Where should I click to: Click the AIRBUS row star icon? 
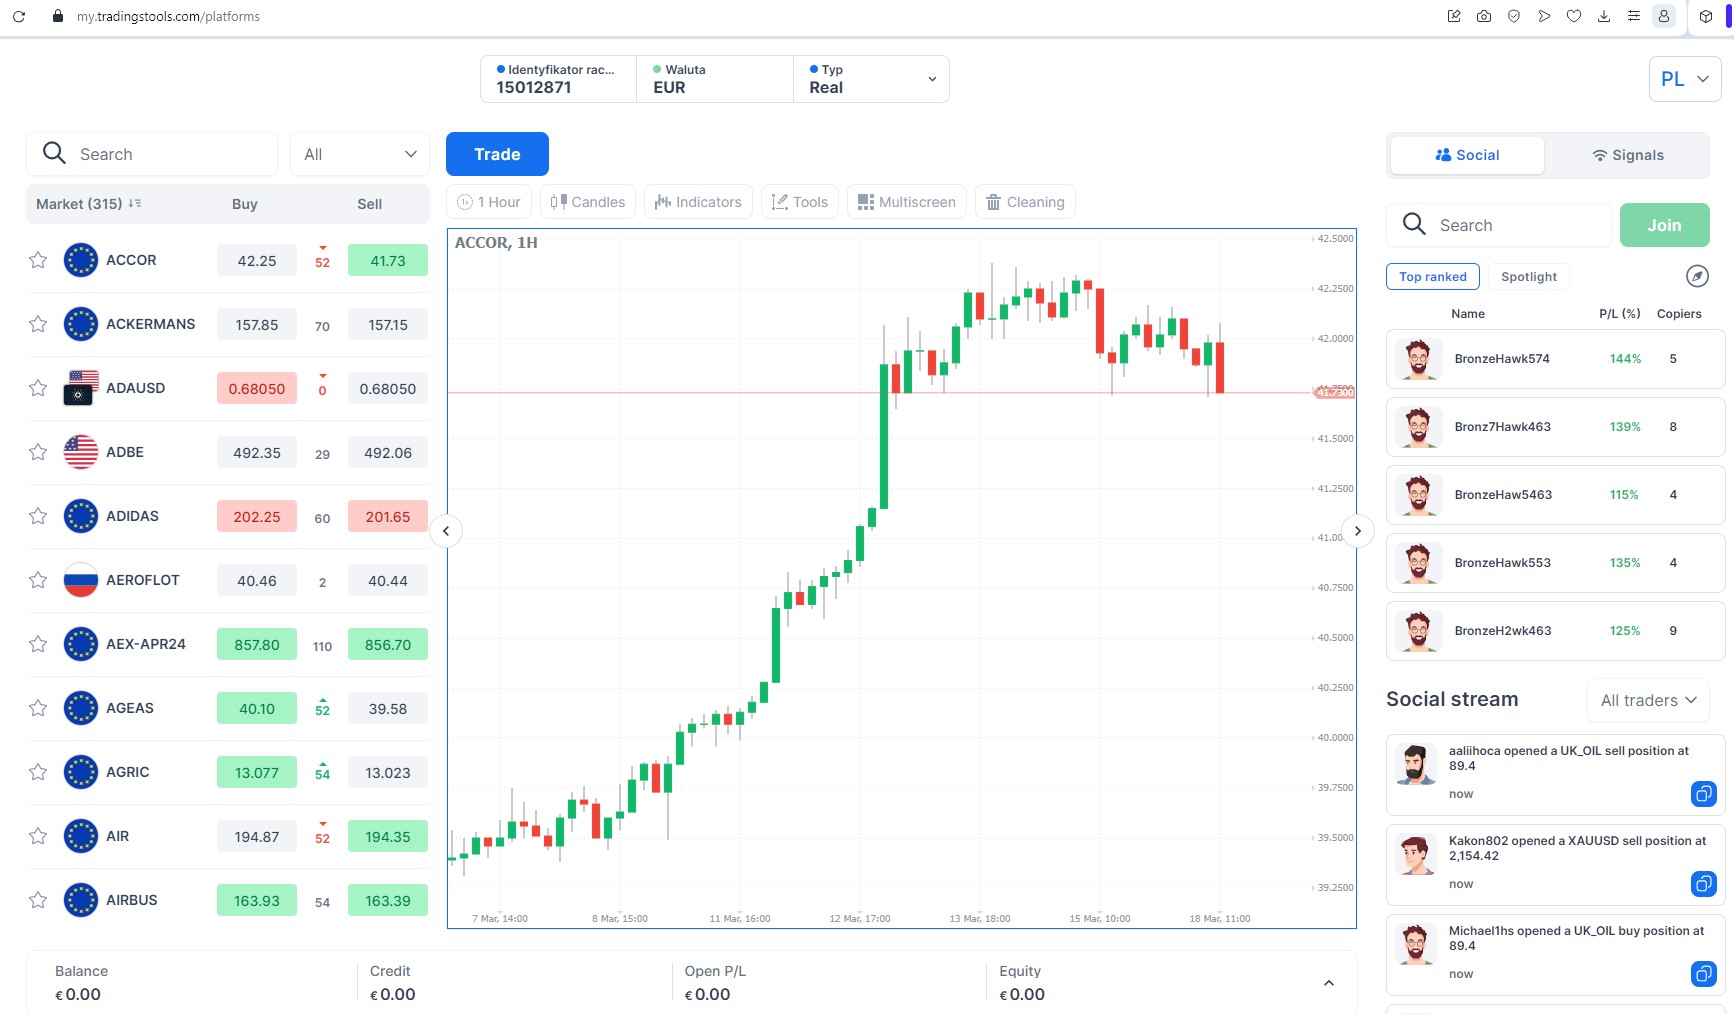[x=38, y=900]
